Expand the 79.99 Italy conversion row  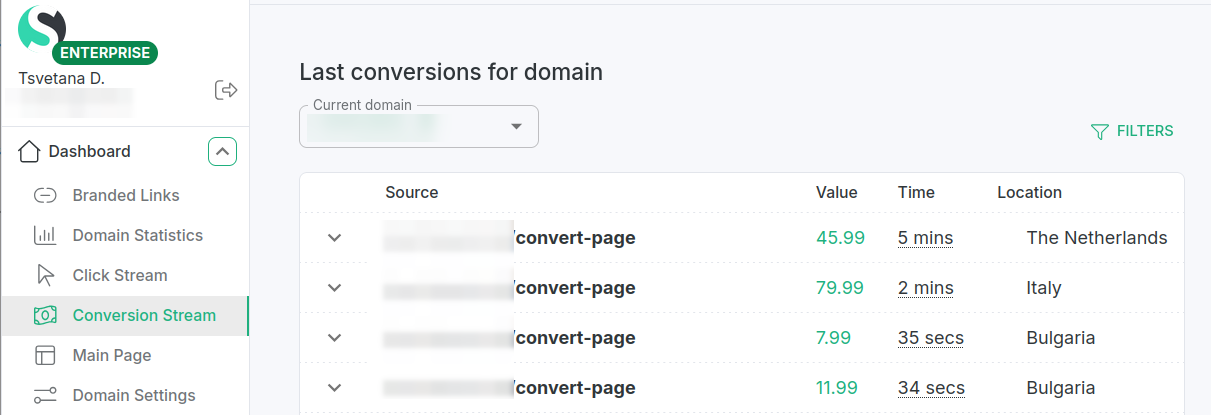click(x=335, y=288)
